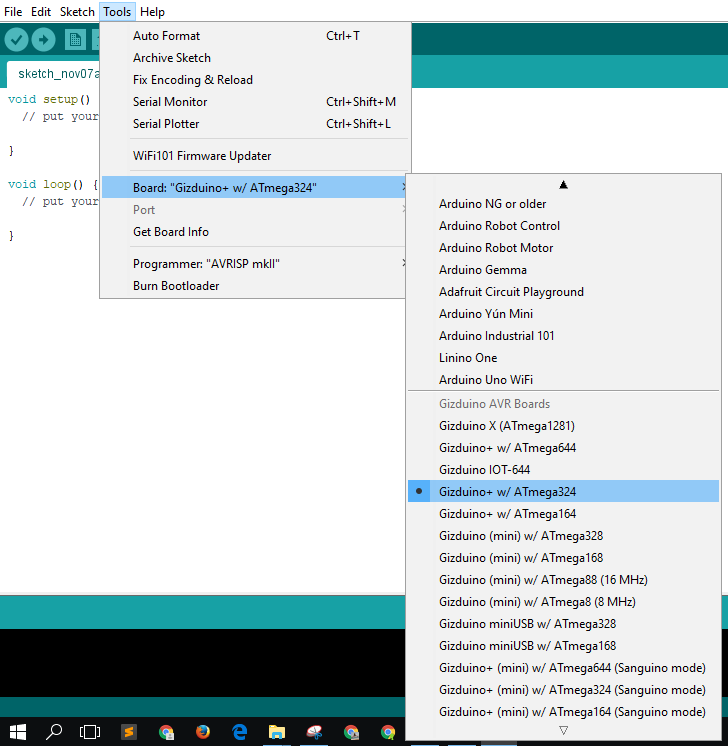Open the Sketch menu
728x746 pixels.
coord(77,11)
